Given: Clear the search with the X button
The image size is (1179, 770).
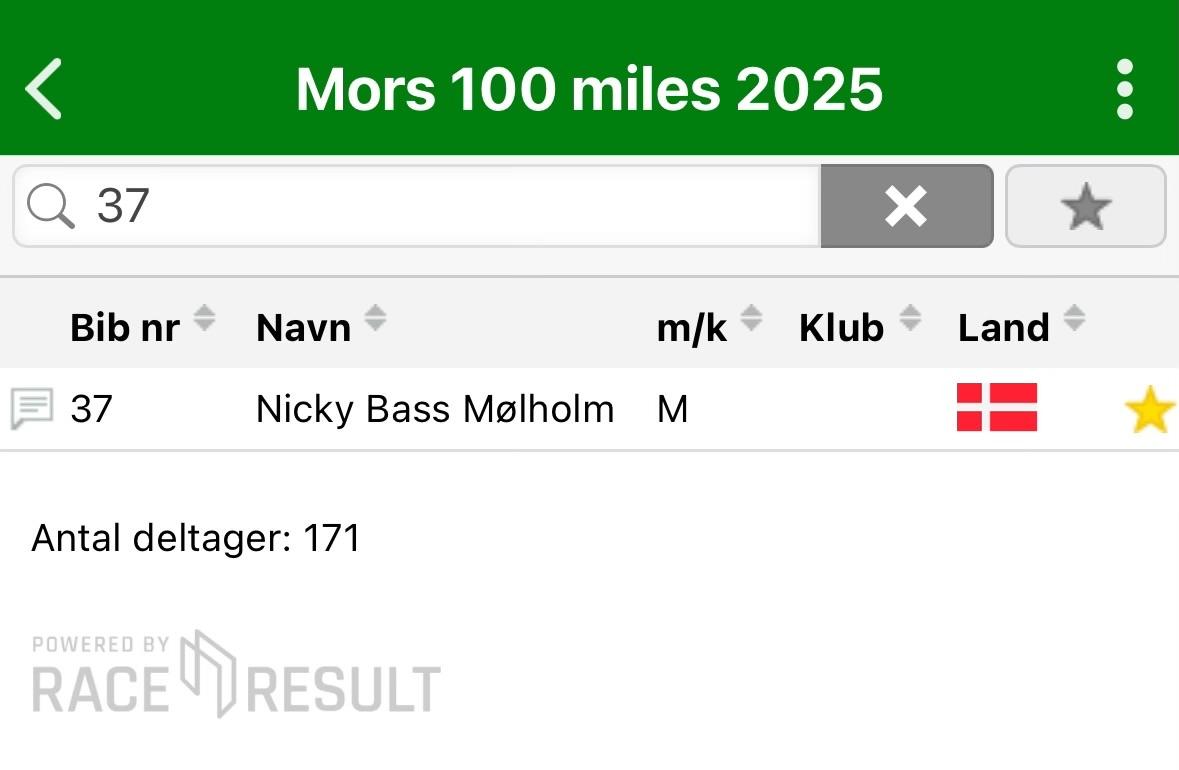Looking at the screenshot, I should pos(906,206).
